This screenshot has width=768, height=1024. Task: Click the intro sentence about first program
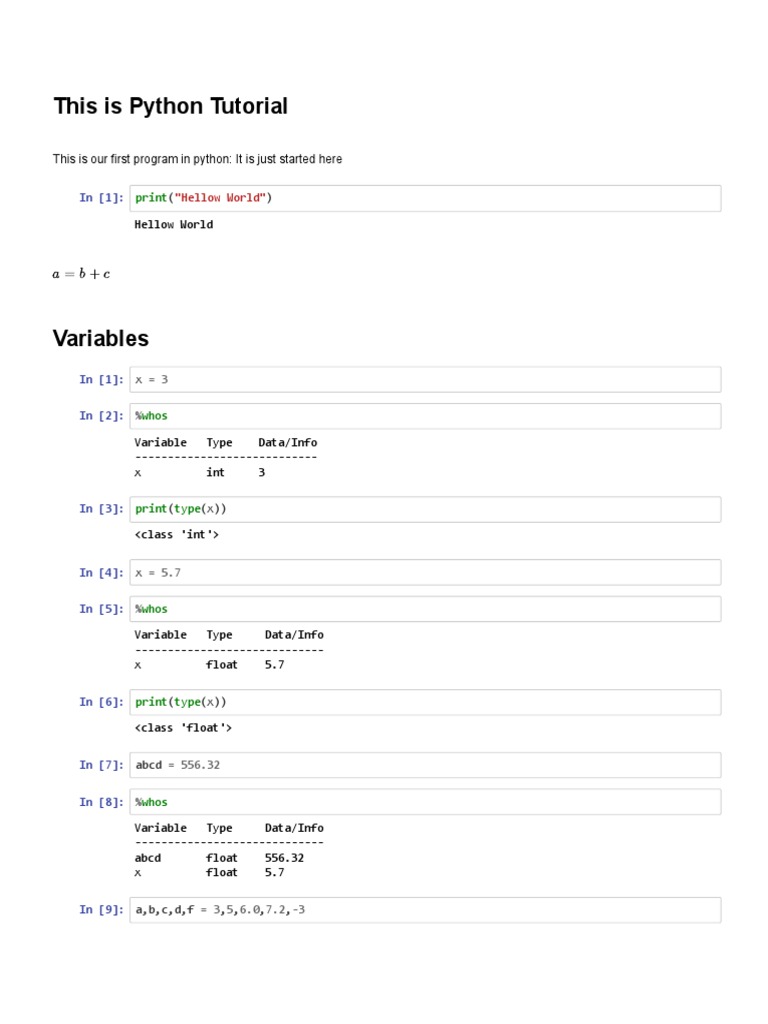[197, 159]
